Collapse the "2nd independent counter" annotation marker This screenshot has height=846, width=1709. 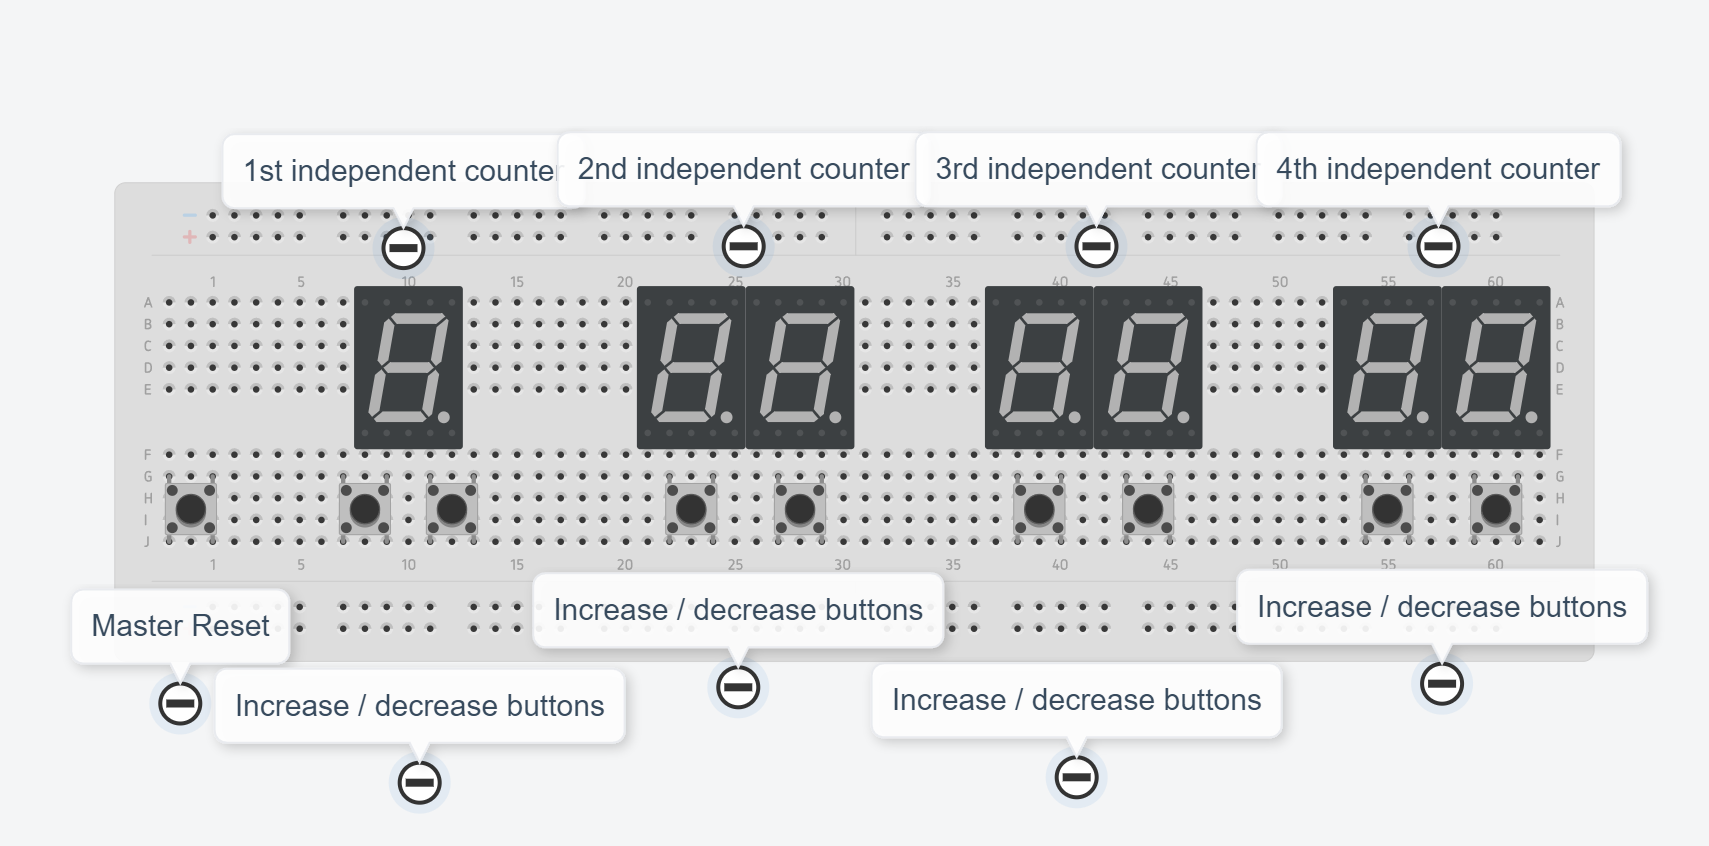(x=743, y=245)
